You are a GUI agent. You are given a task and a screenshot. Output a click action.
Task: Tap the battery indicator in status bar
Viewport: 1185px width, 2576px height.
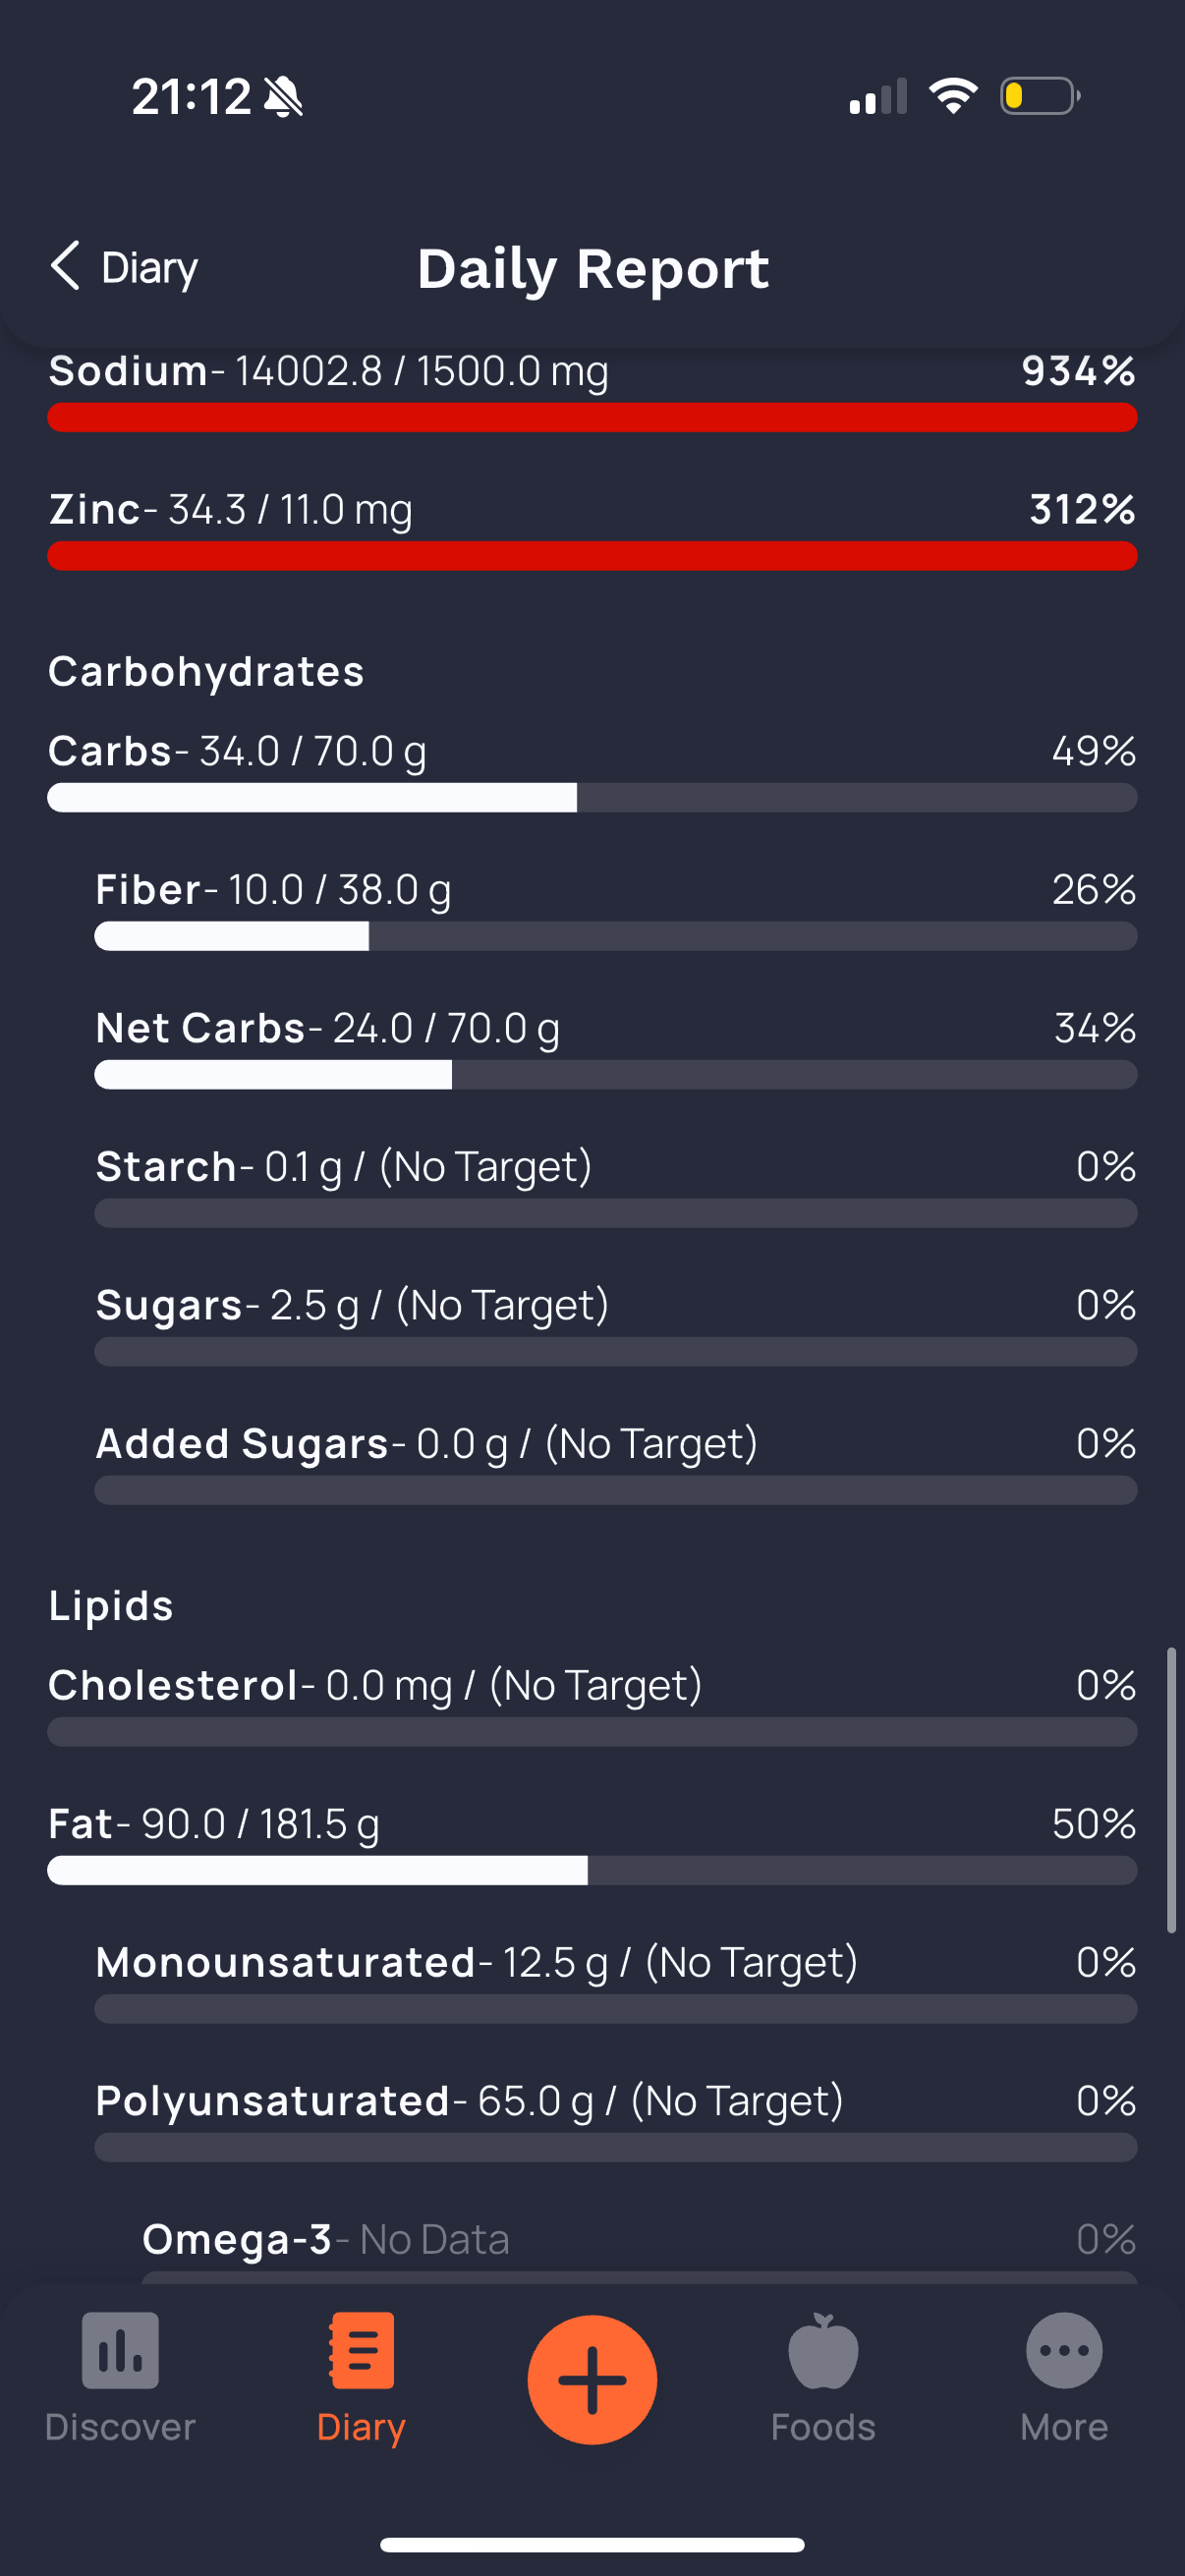click(x=1040, y=96)
